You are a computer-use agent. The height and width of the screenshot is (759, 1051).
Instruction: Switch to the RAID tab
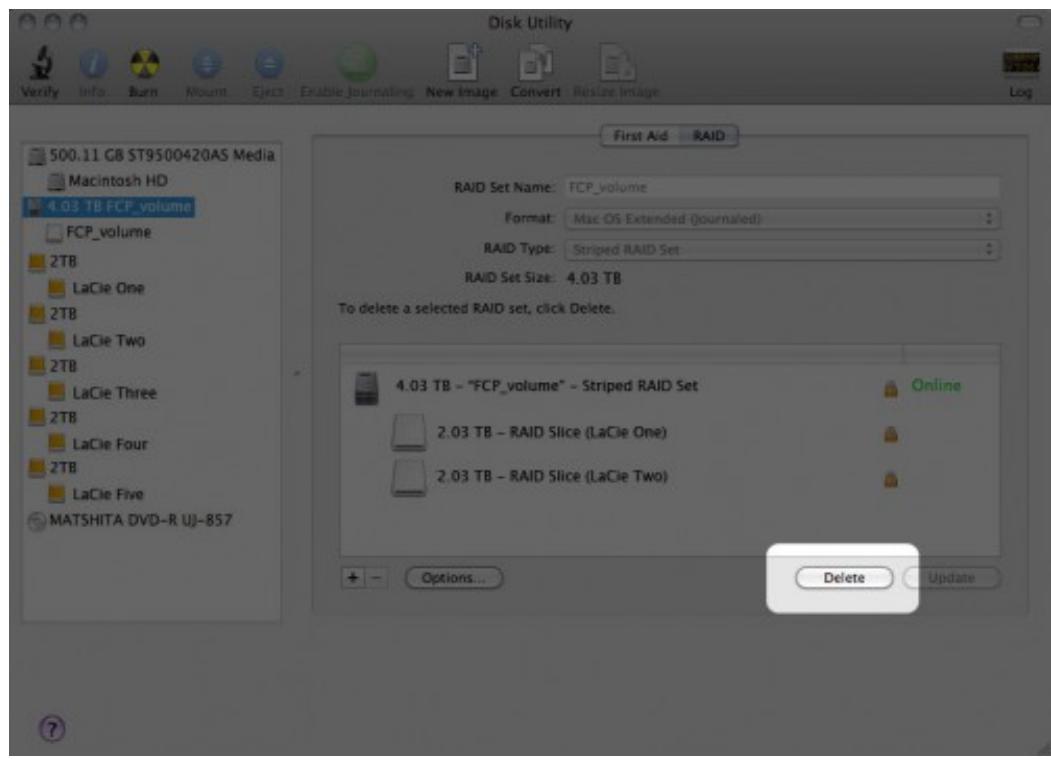708,136
